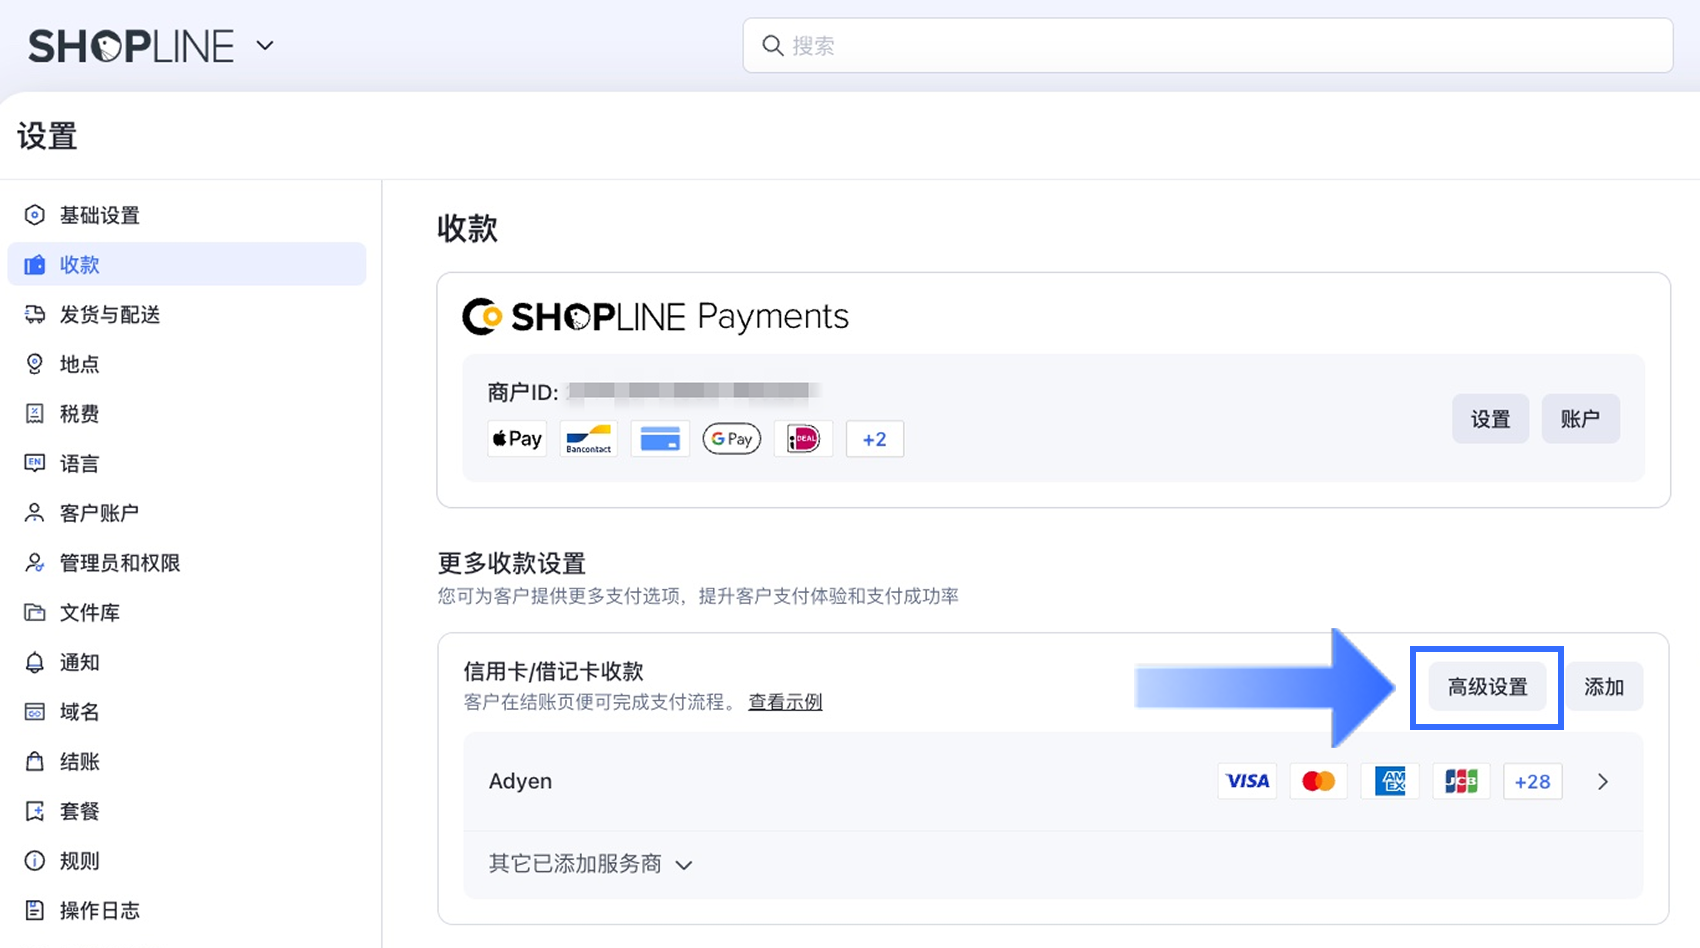
Task: Click the 语言 language icon
Action: [35, 463]
